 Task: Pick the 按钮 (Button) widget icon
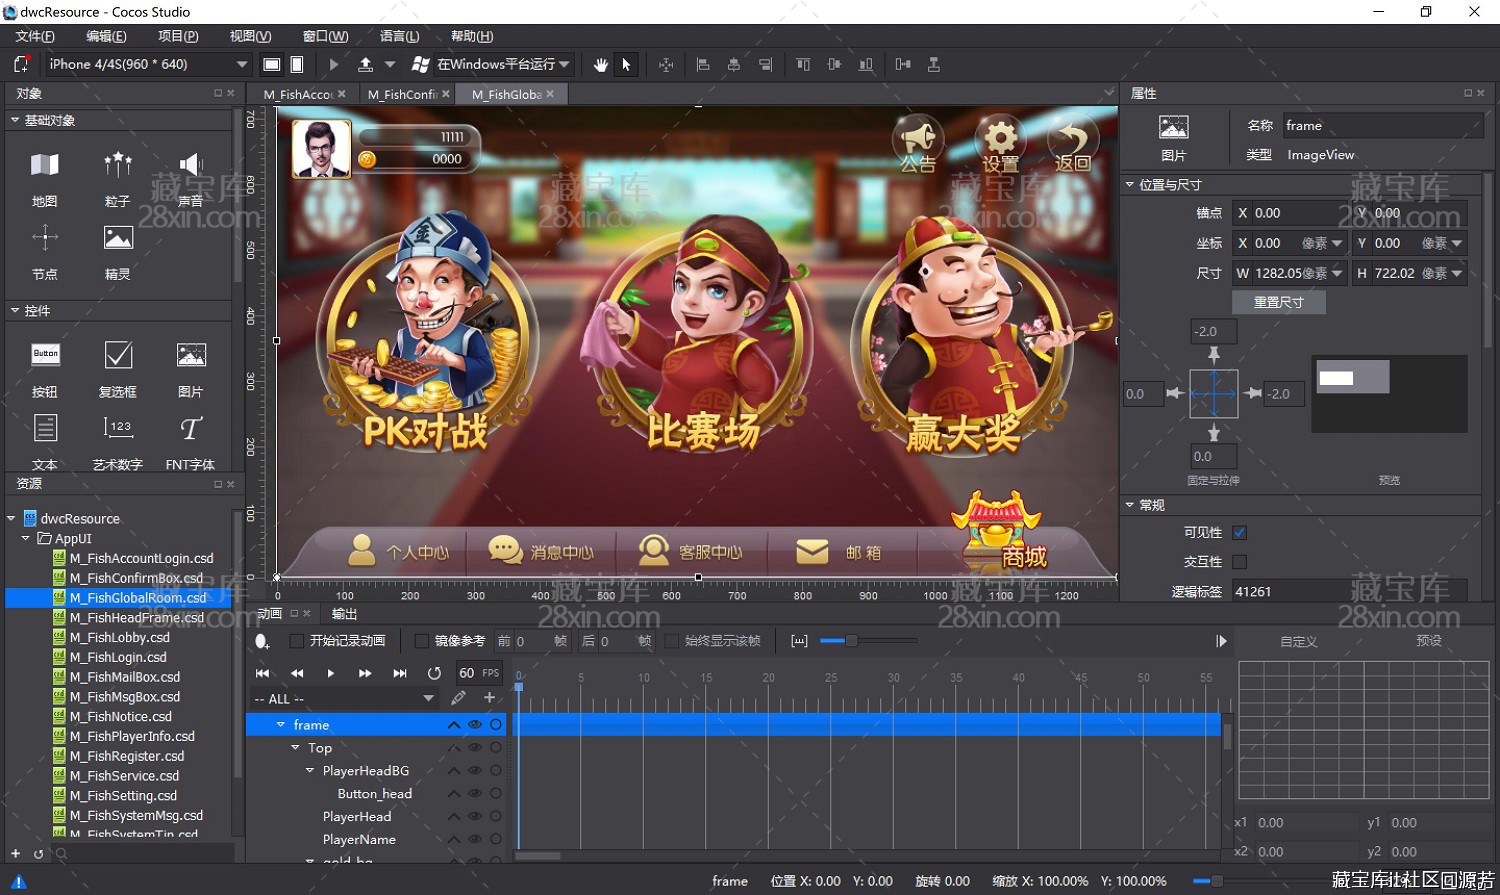45,354
